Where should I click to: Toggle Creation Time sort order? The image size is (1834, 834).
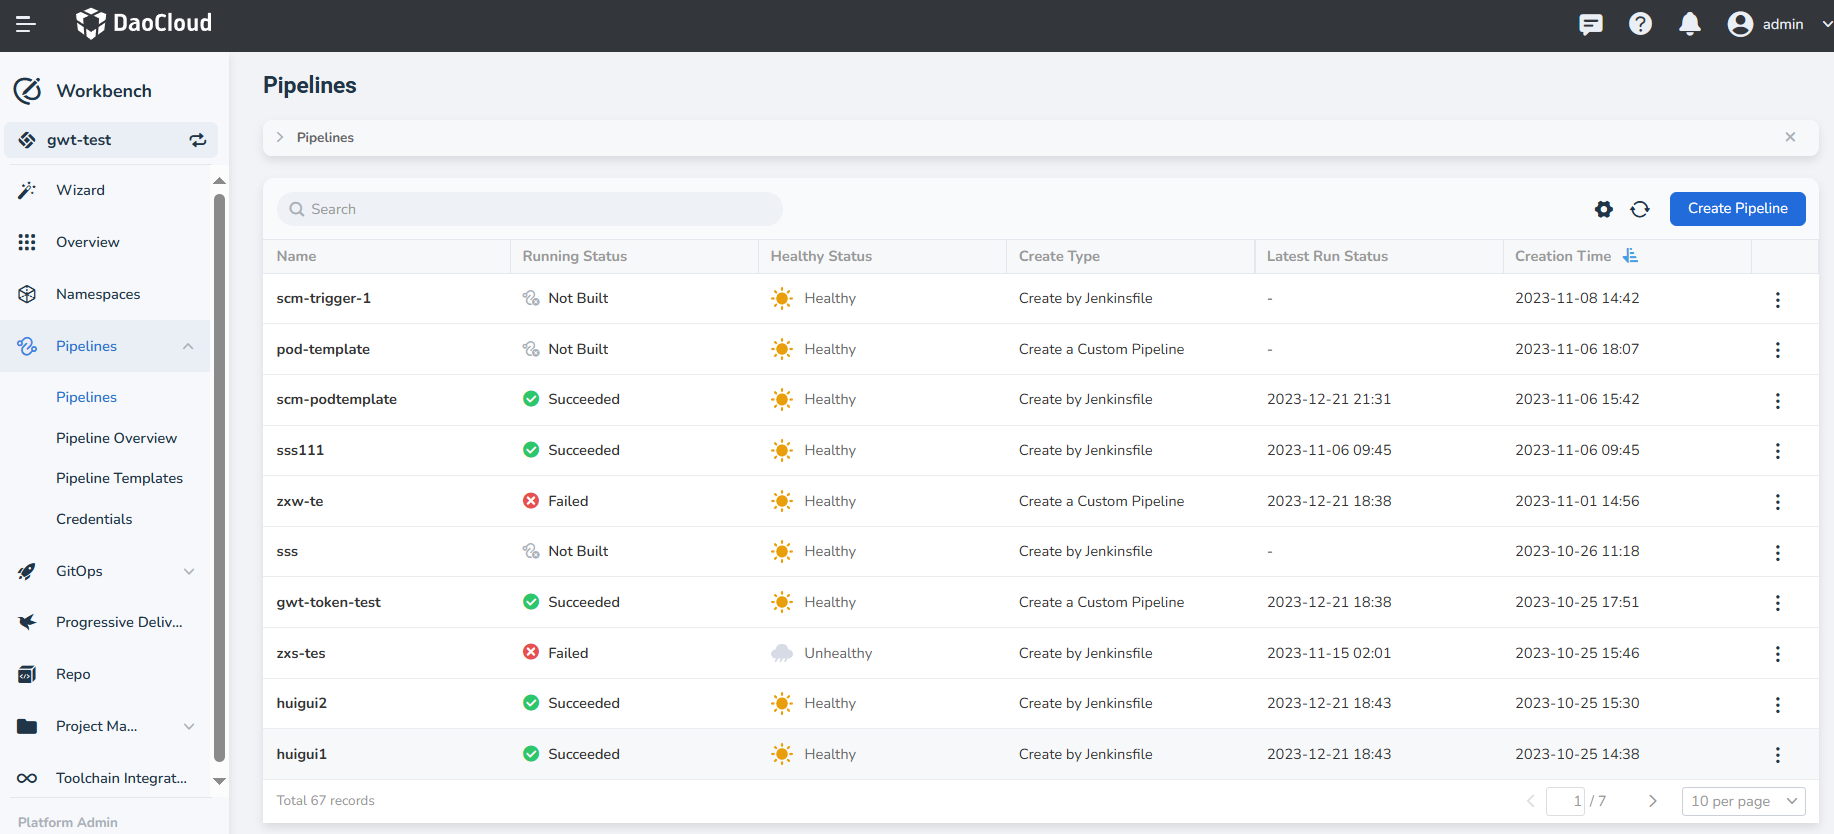[1630, 256]
